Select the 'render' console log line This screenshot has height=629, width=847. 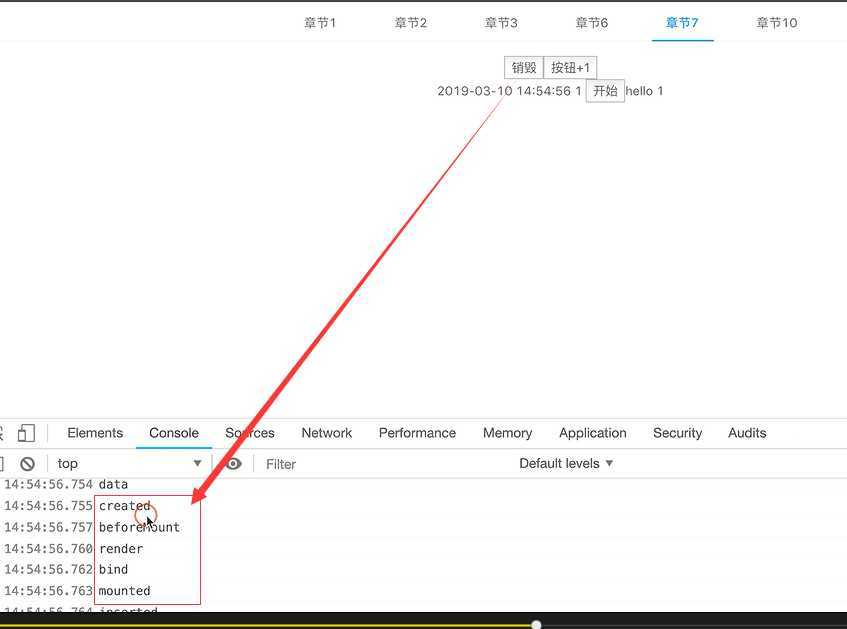coord(424,548)
